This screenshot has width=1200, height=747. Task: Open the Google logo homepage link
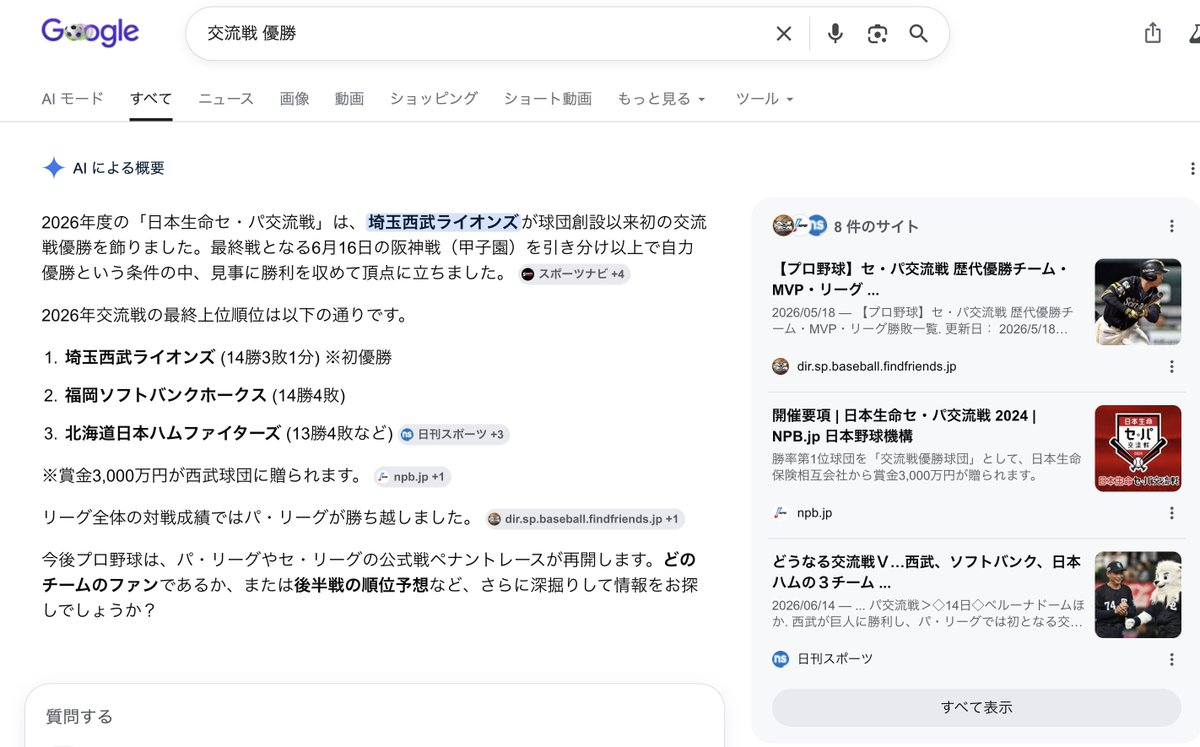click(90, 33)
